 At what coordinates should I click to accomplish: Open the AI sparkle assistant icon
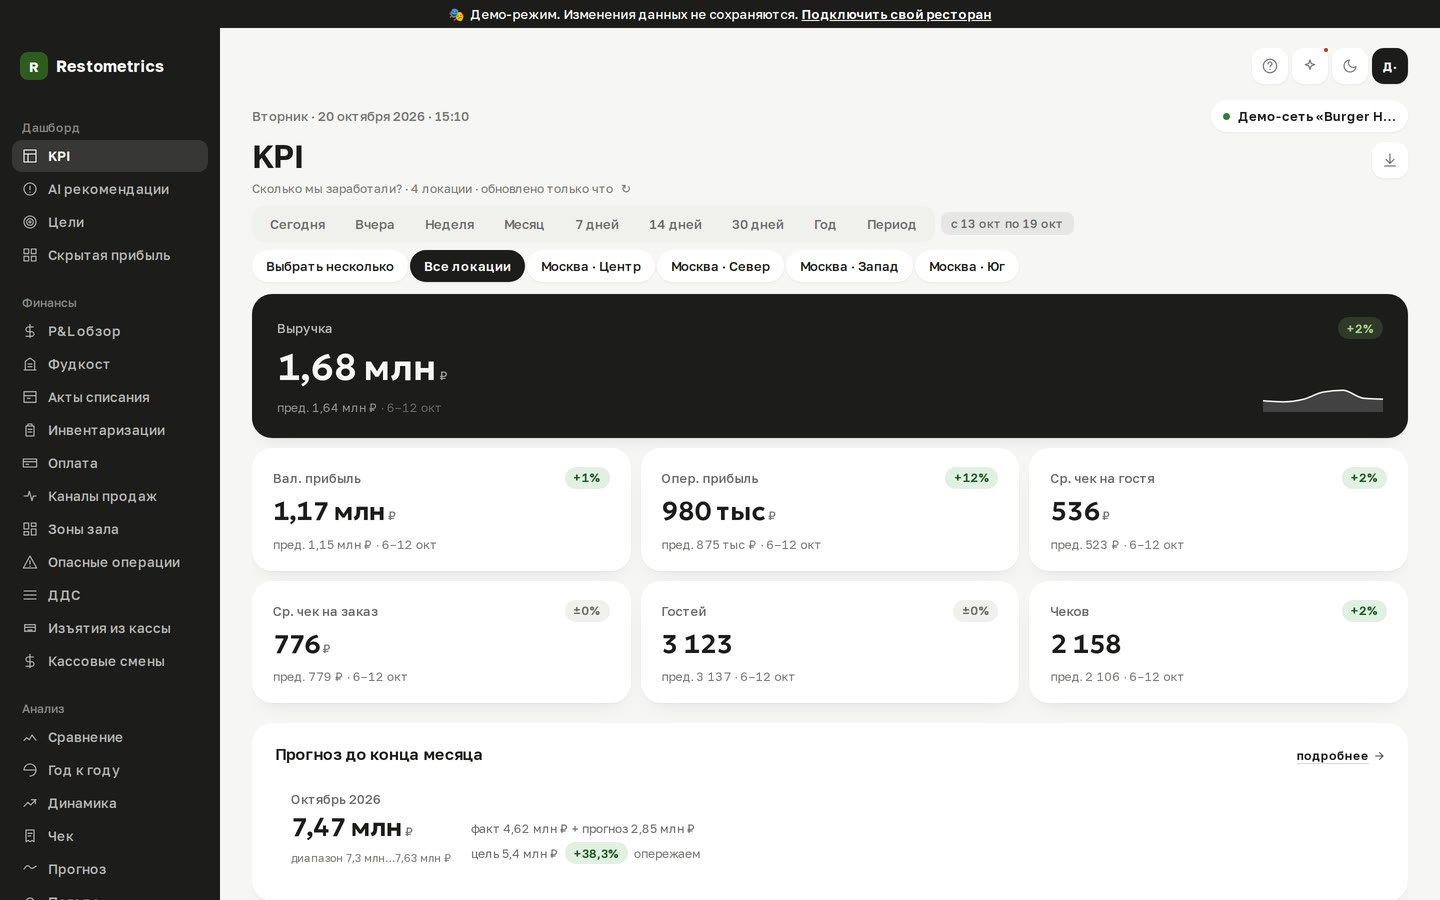1310,66
